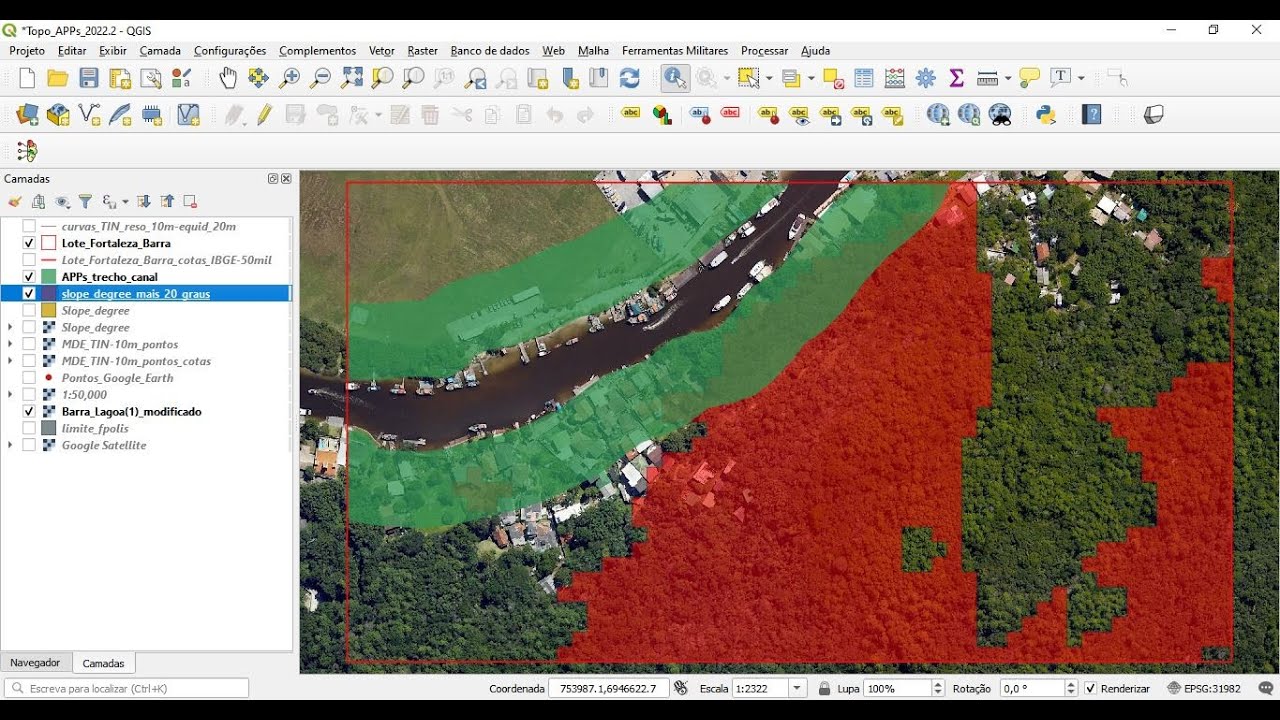
Task: Create a new project with the blank page icon
Action: point(27,78)
